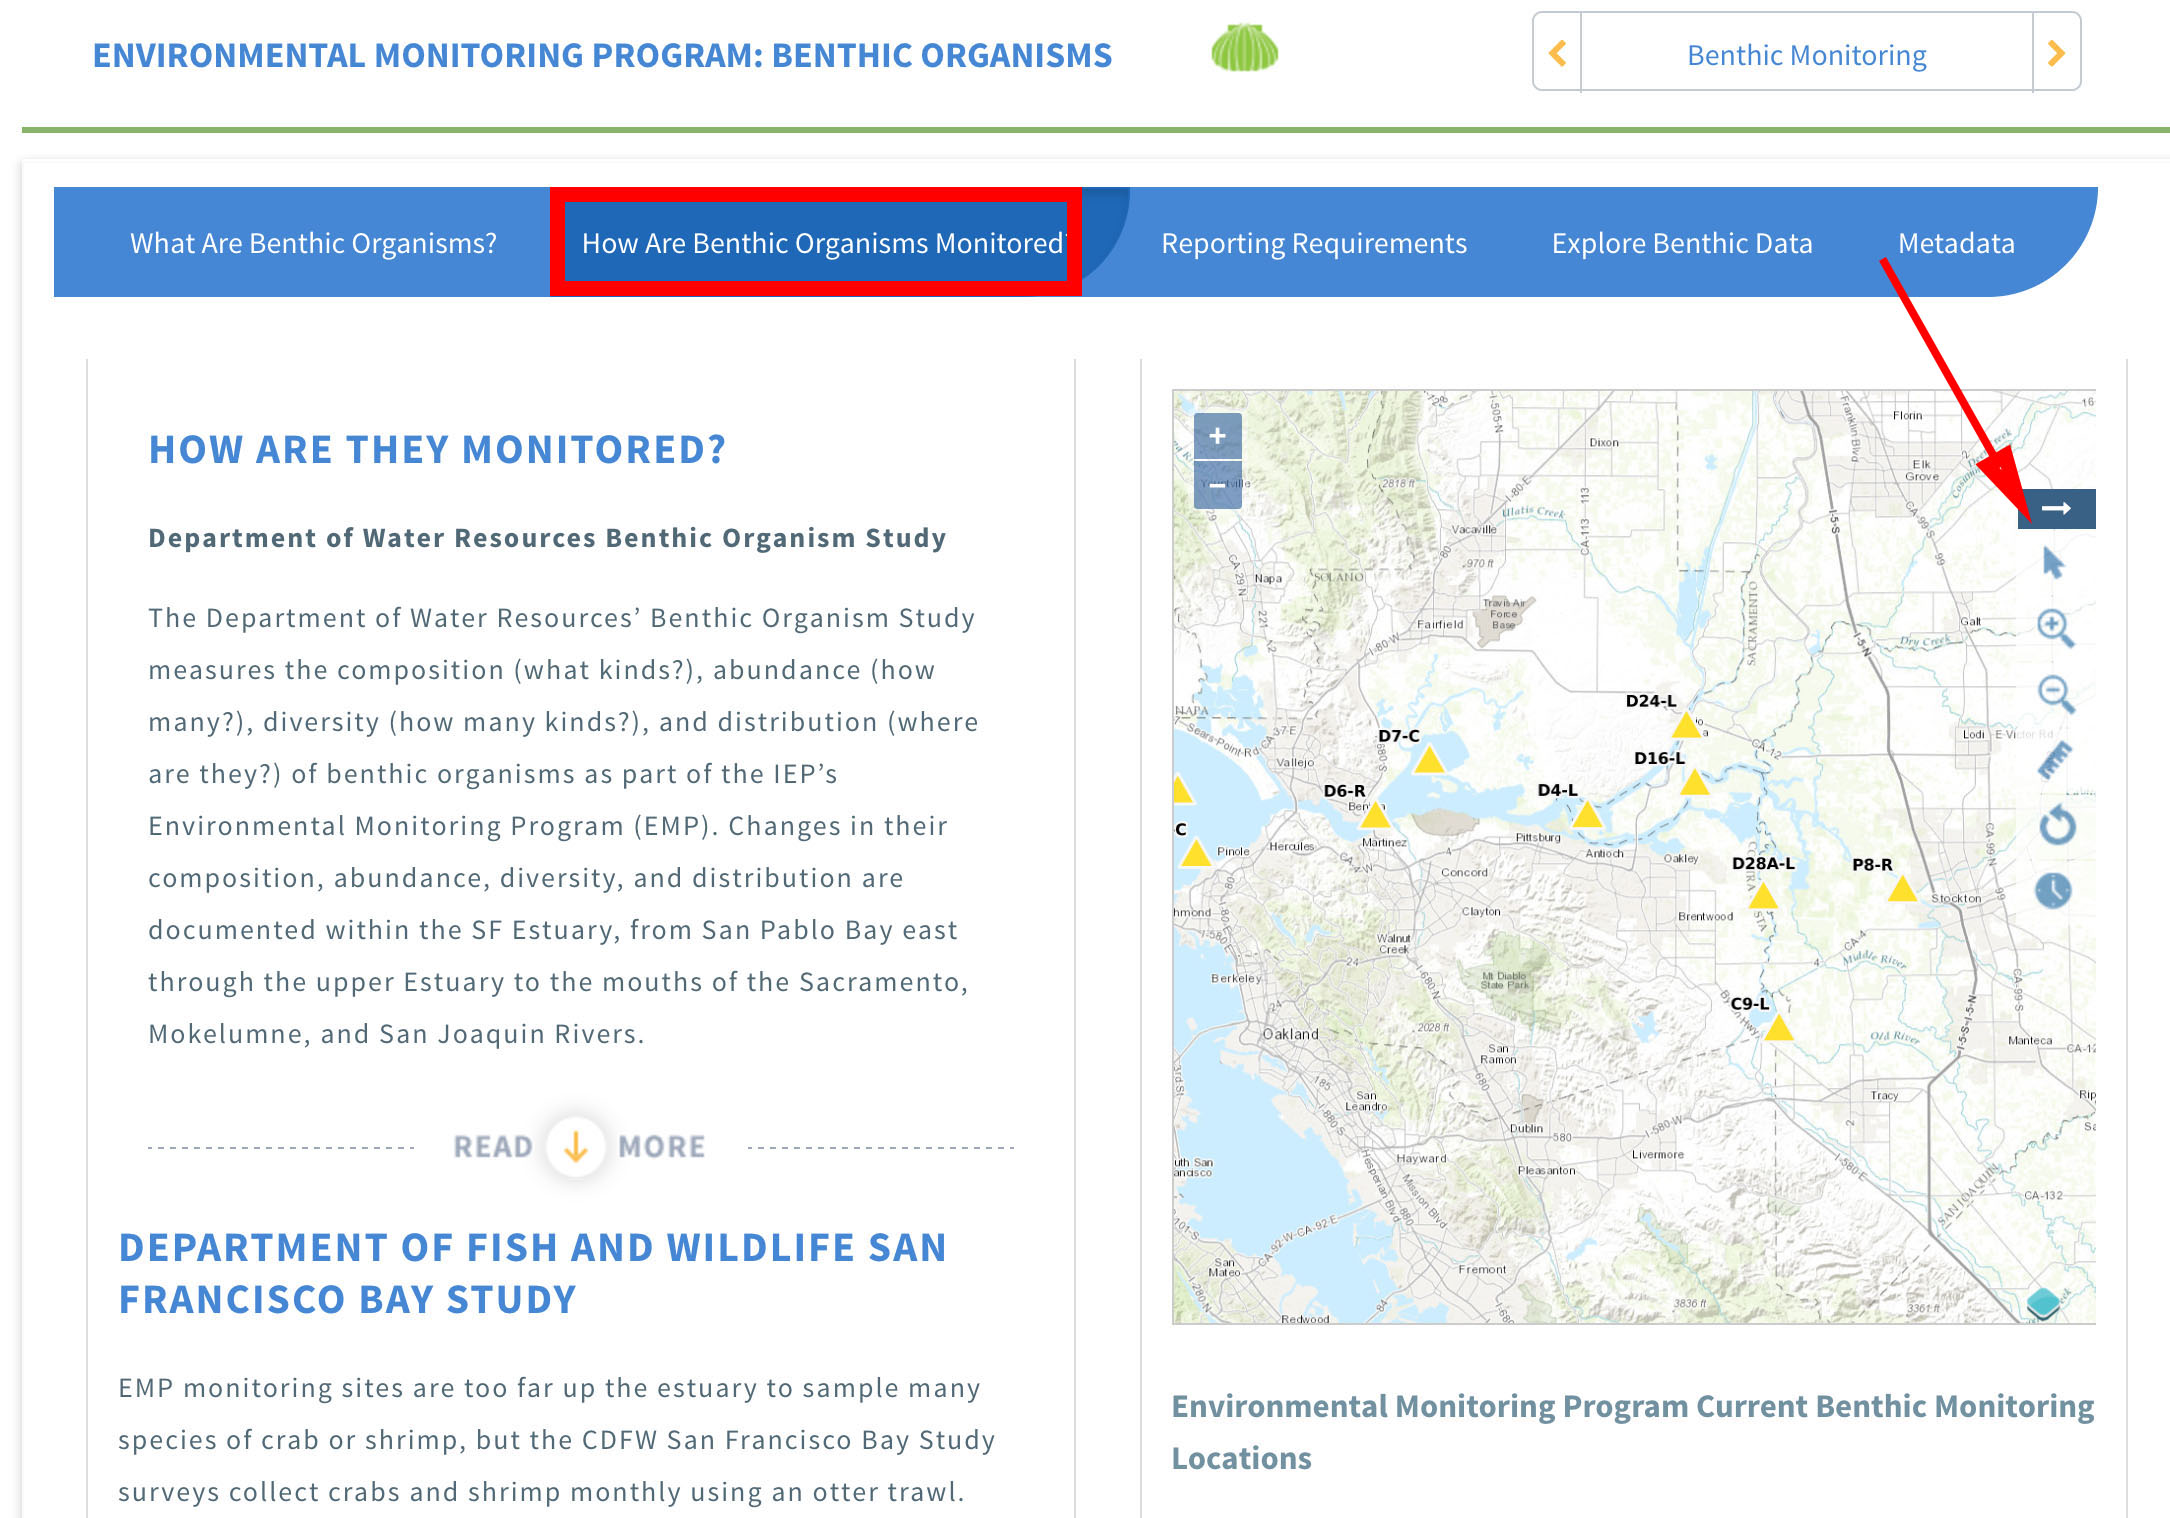Click the Fairfield label on the map
This screenshot has height=1518, width=2170.
[1440, 624]
